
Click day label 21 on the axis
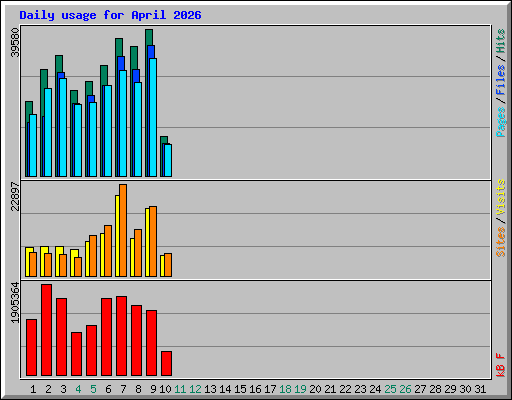tap(330, 389)
